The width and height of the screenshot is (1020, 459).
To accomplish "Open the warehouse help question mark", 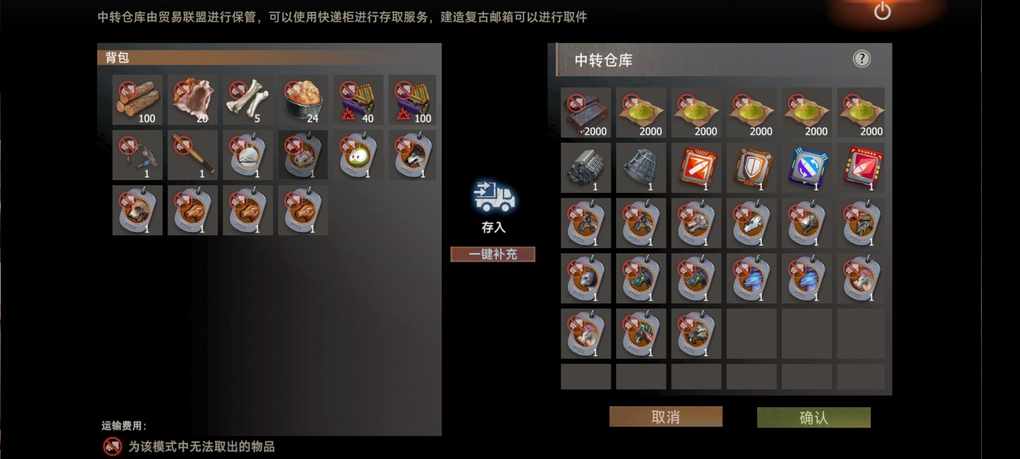I will point(861,59).
